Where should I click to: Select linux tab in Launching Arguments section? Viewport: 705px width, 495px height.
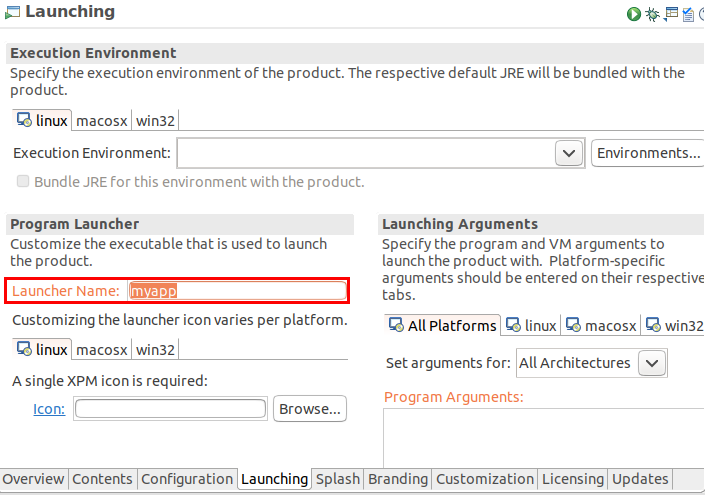coord(531,325)
